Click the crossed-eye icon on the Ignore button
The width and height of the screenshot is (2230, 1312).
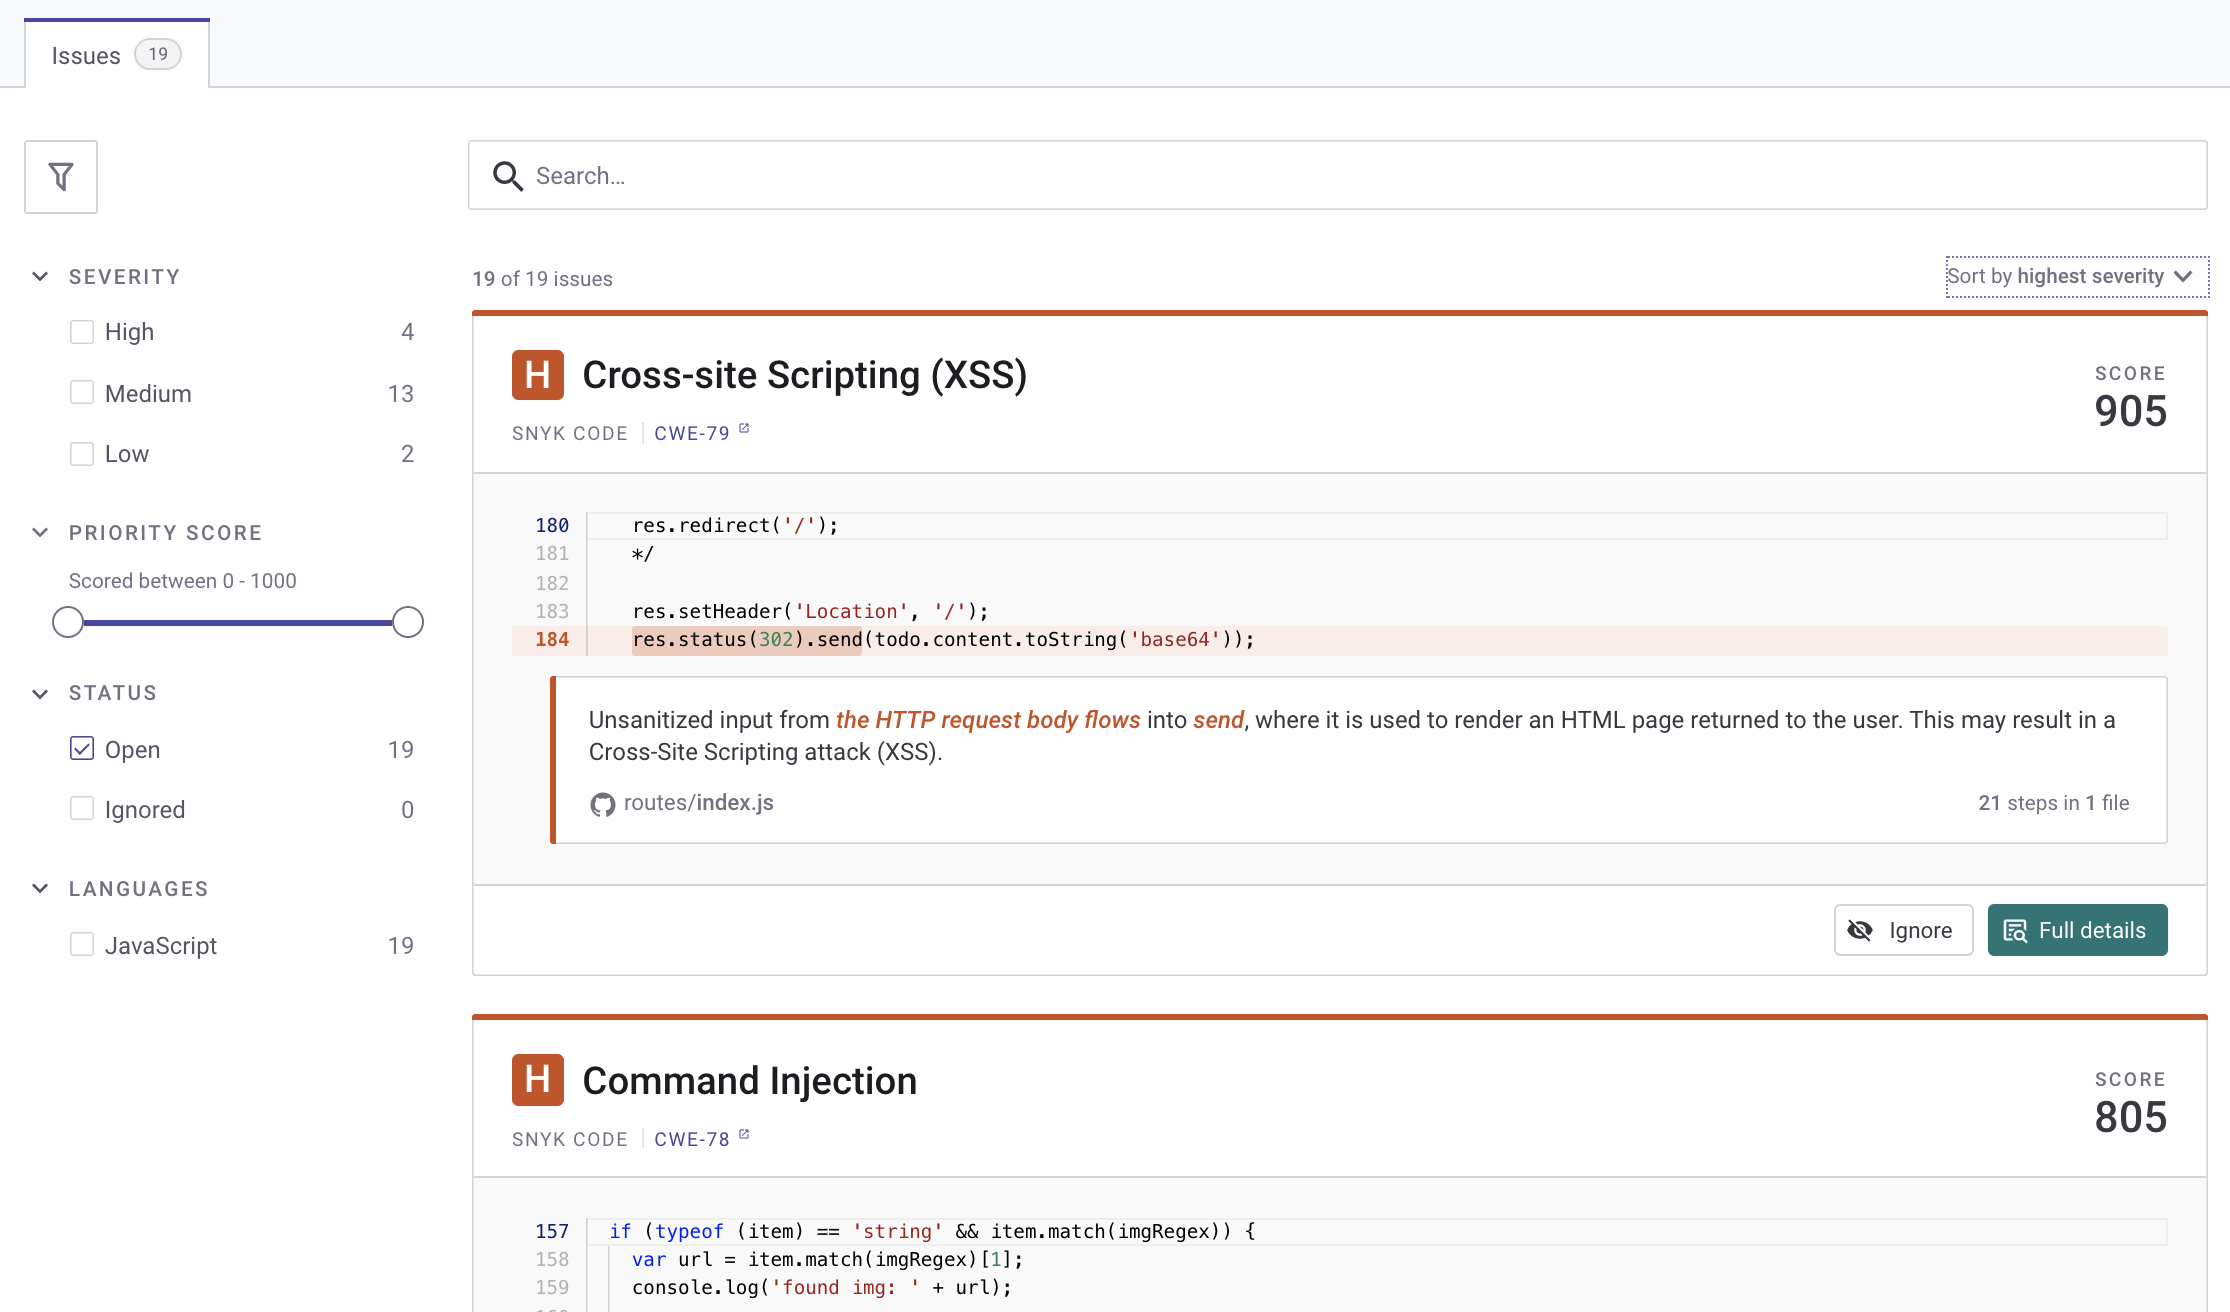click(1860, 931)
